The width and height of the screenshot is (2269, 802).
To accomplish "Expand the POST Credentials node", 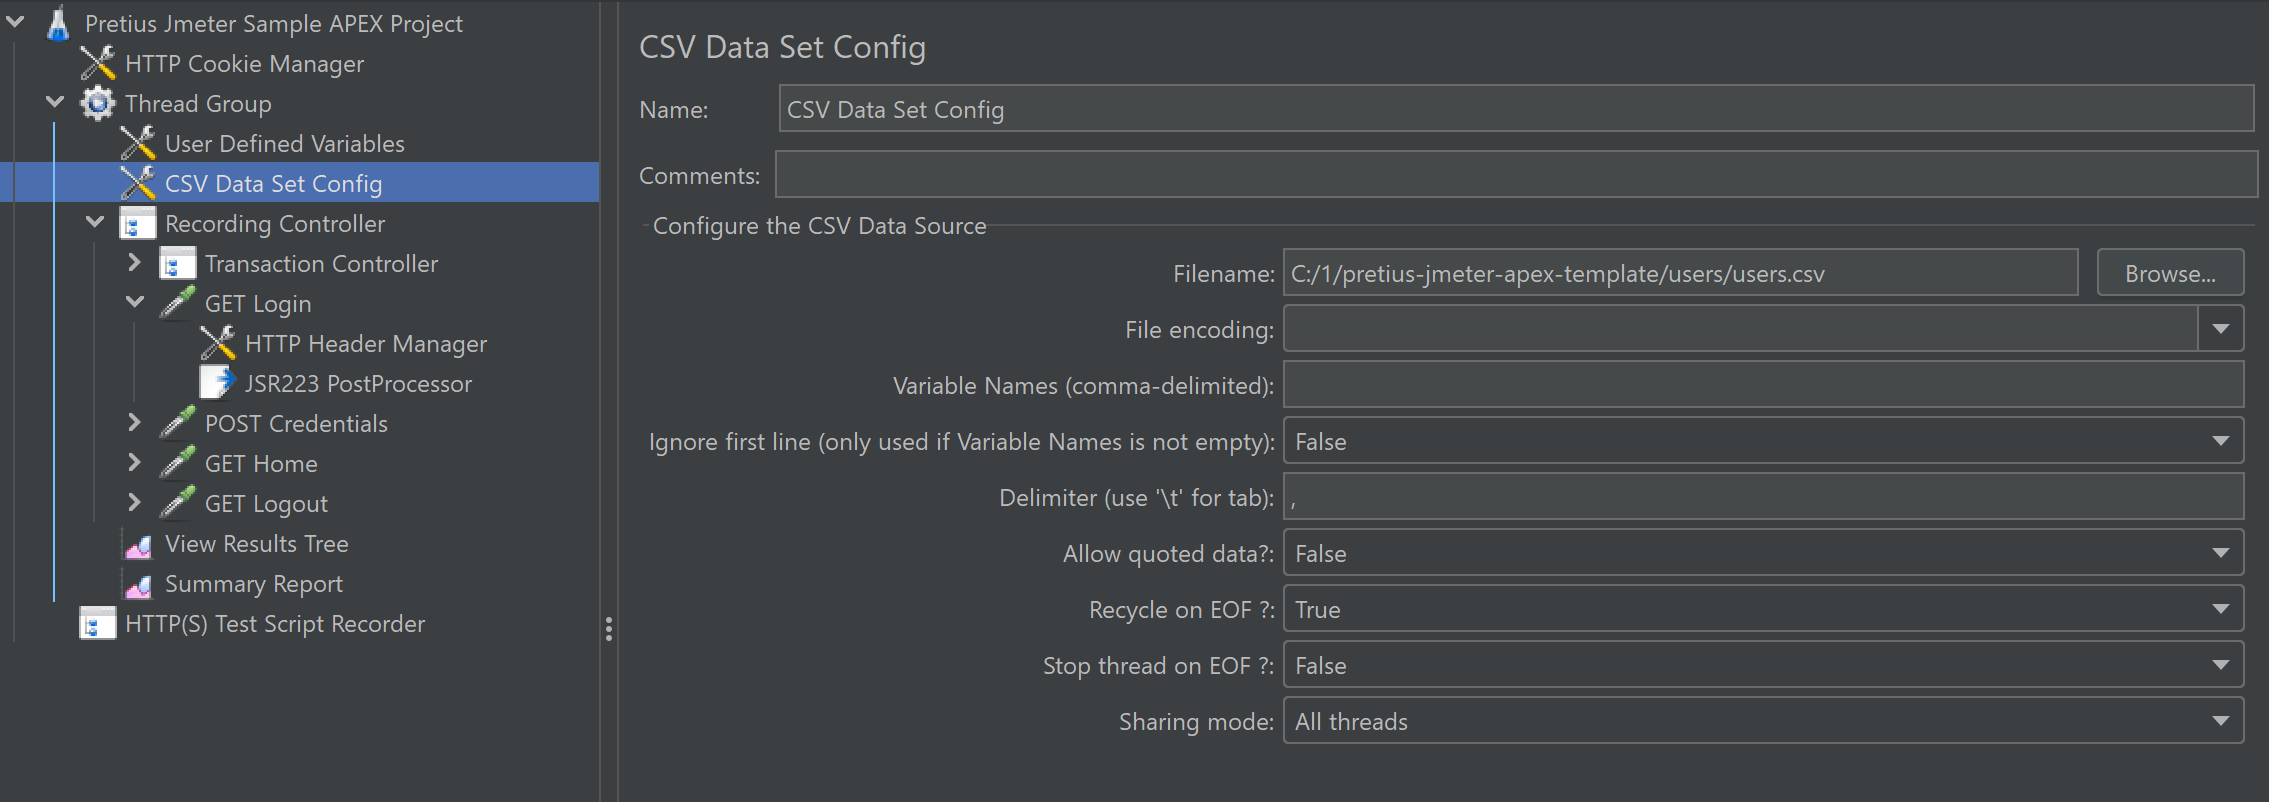I will click(x=135, y=423).
